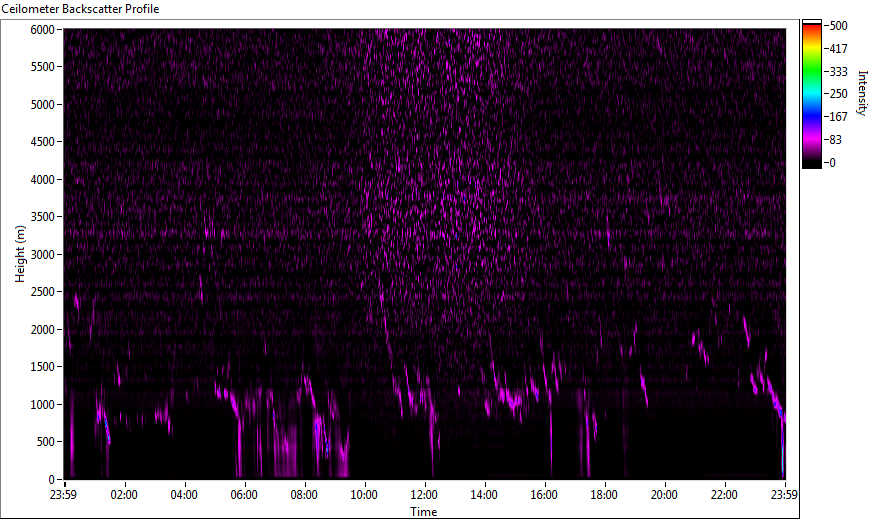Viewport: 872px width, 519px height.
Task: Click the 18:00 time axis label
Action: (x=604, y=495)
